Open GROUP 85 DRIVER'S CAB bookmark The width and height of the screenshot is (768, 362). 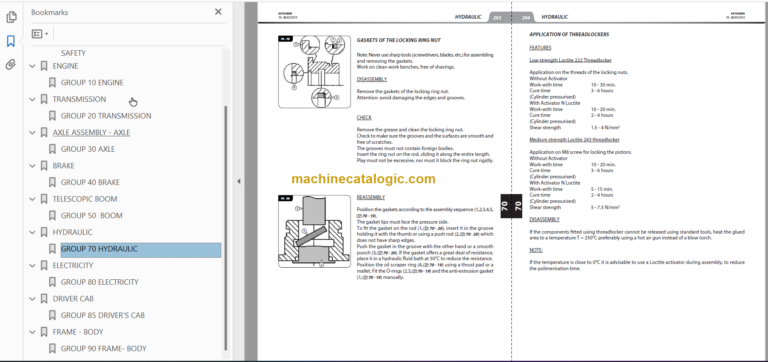[102, 315]
